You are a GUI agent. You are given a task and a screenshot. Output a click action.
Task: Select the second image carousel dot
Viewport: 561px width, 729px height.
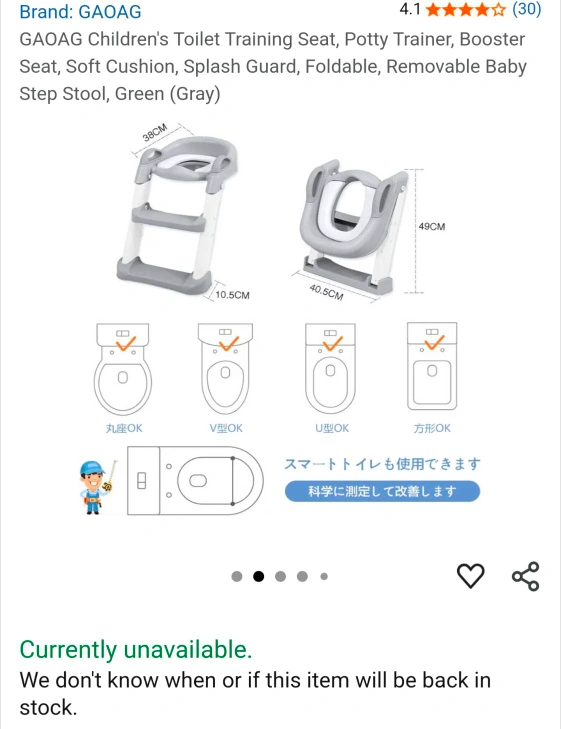tap(258, 577)
